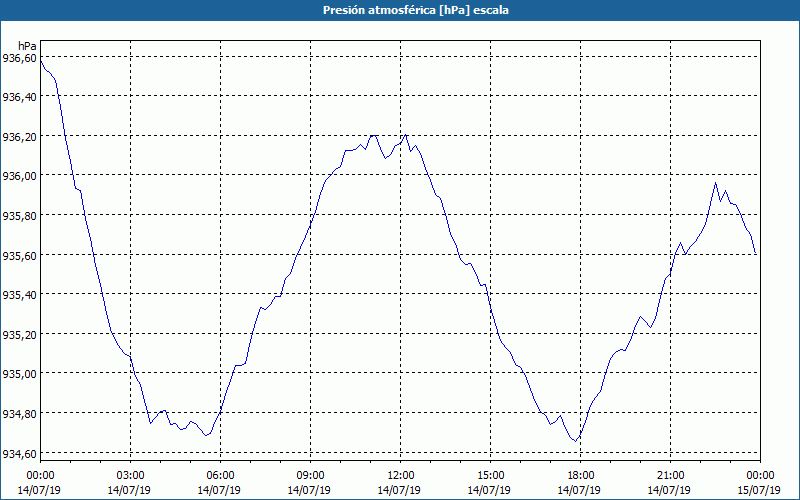Click the 936,20 y-axis label
This screenshot has width=800, height=500.
pos(19,137)
